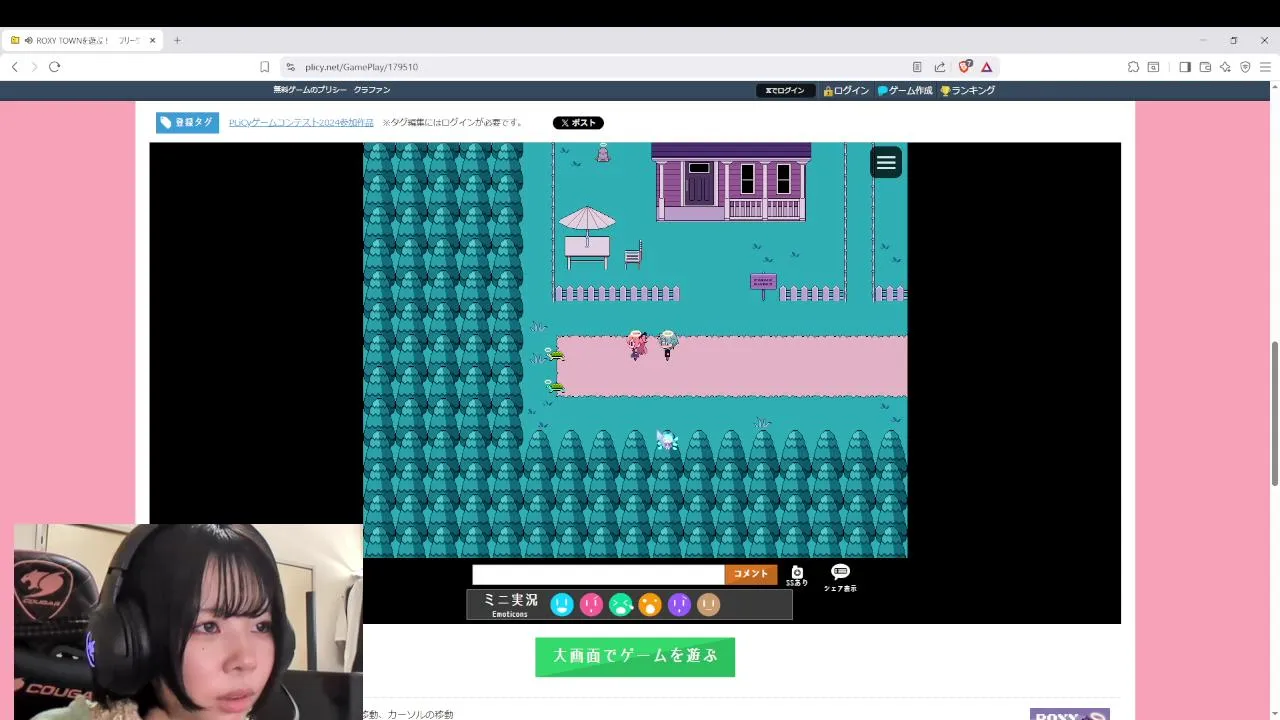Open the screenshot tool icon in browser toolbar
1280x720 pixels.
point(1153,67)
